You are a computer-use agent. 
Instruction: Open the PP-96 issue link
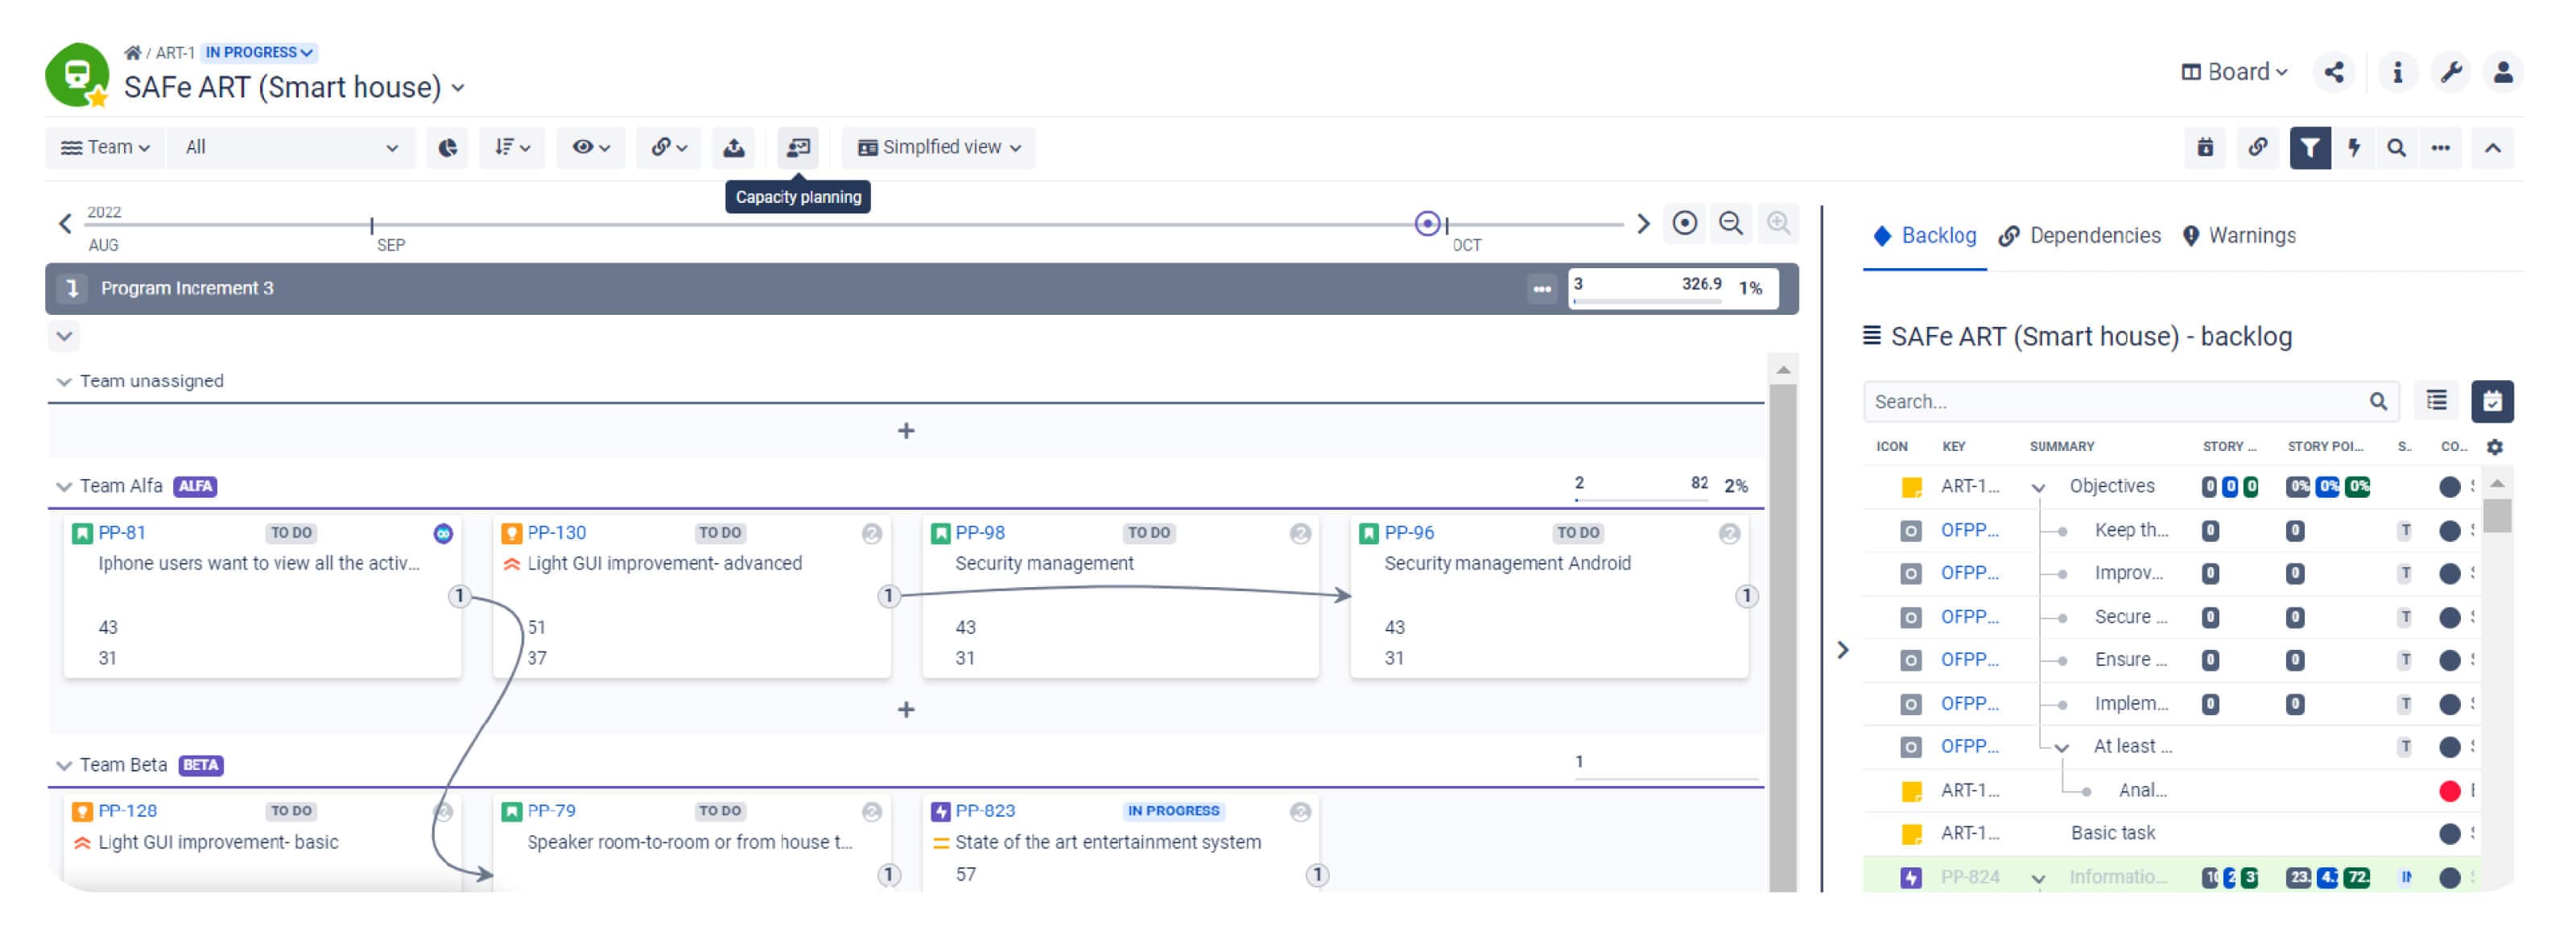point(1409,533)
